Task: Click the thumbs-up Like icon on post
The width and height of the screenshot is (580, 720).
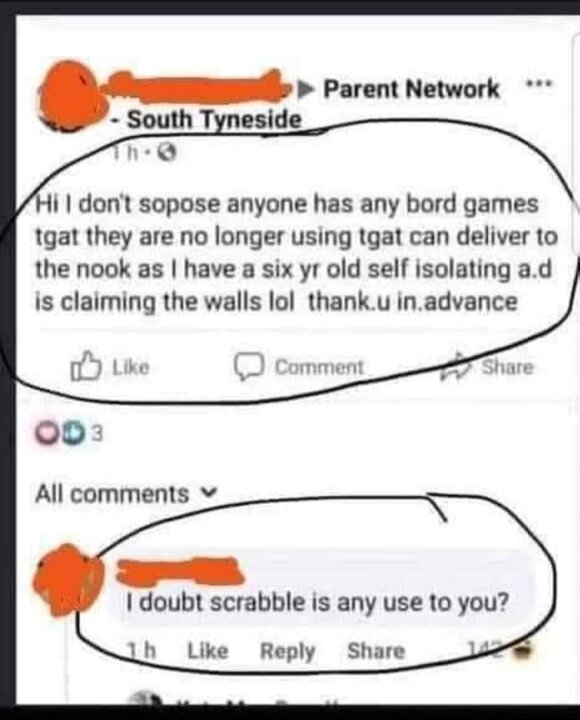Action: [x=85, y=366]
